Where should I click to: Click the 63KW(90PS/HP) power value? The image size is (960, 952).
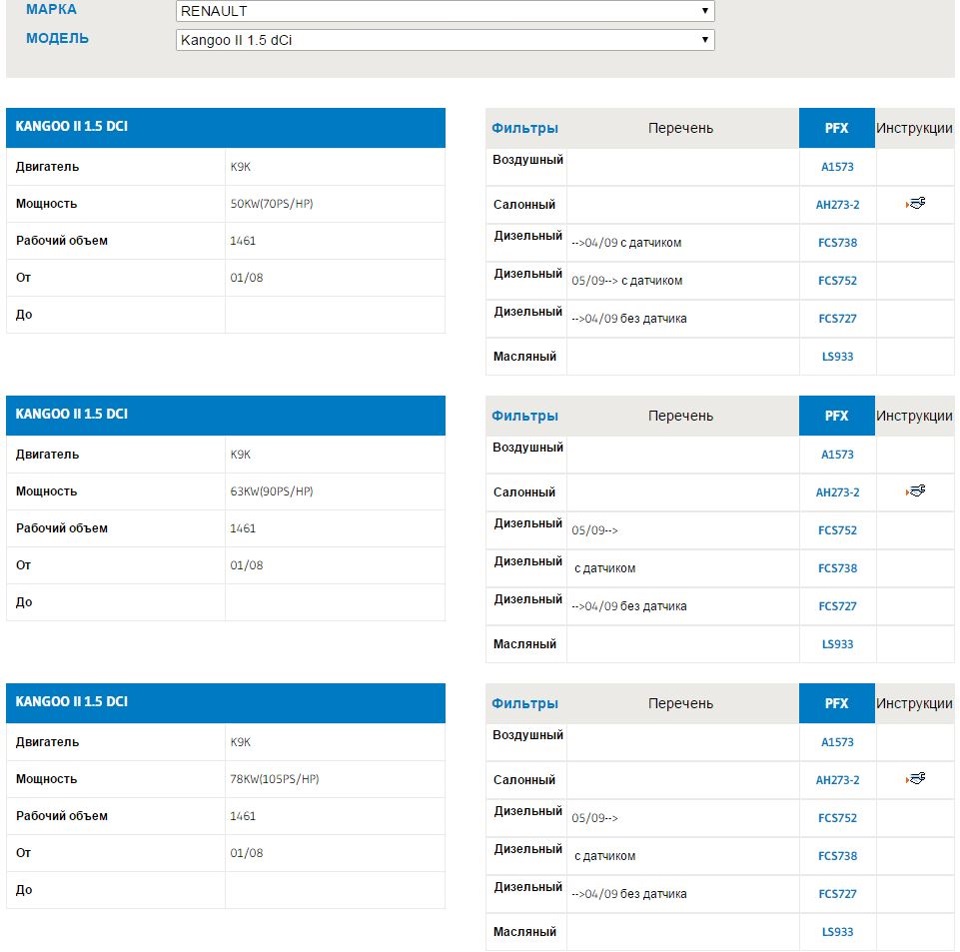point(271,492)
